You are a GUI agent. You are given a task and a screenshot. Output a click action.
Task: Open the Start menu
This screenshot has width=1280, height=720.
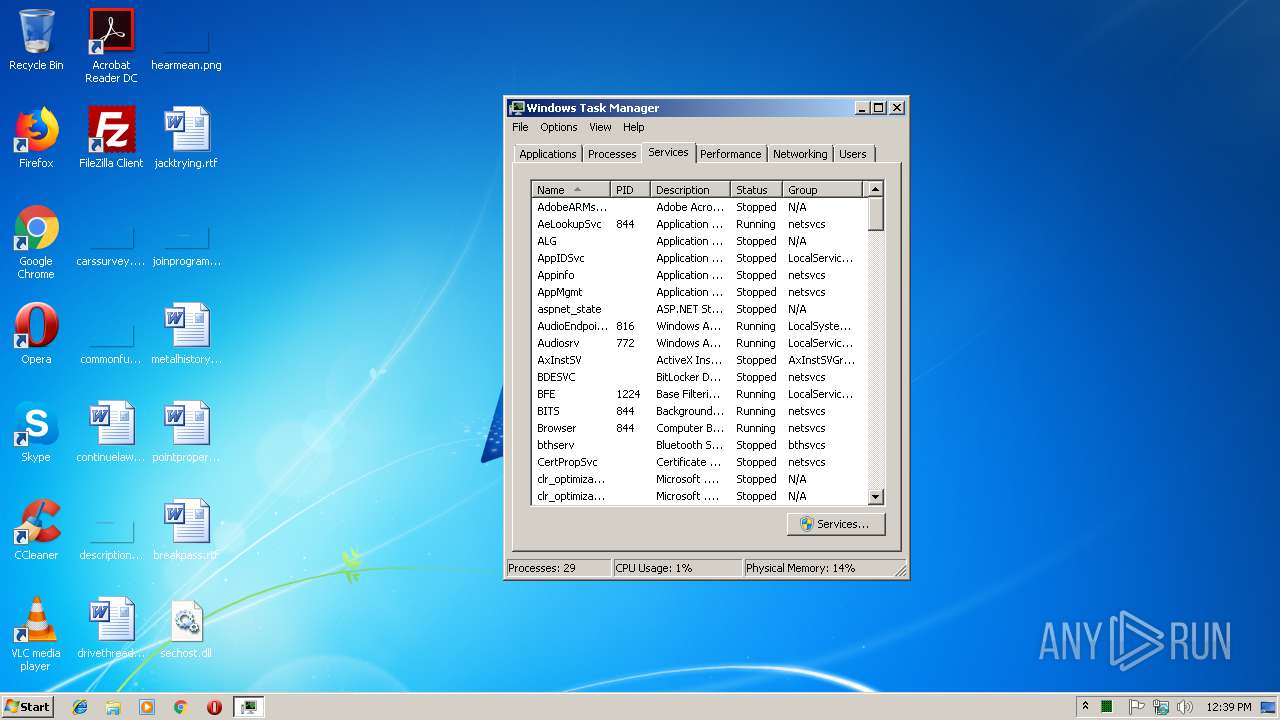coord(27,707)
